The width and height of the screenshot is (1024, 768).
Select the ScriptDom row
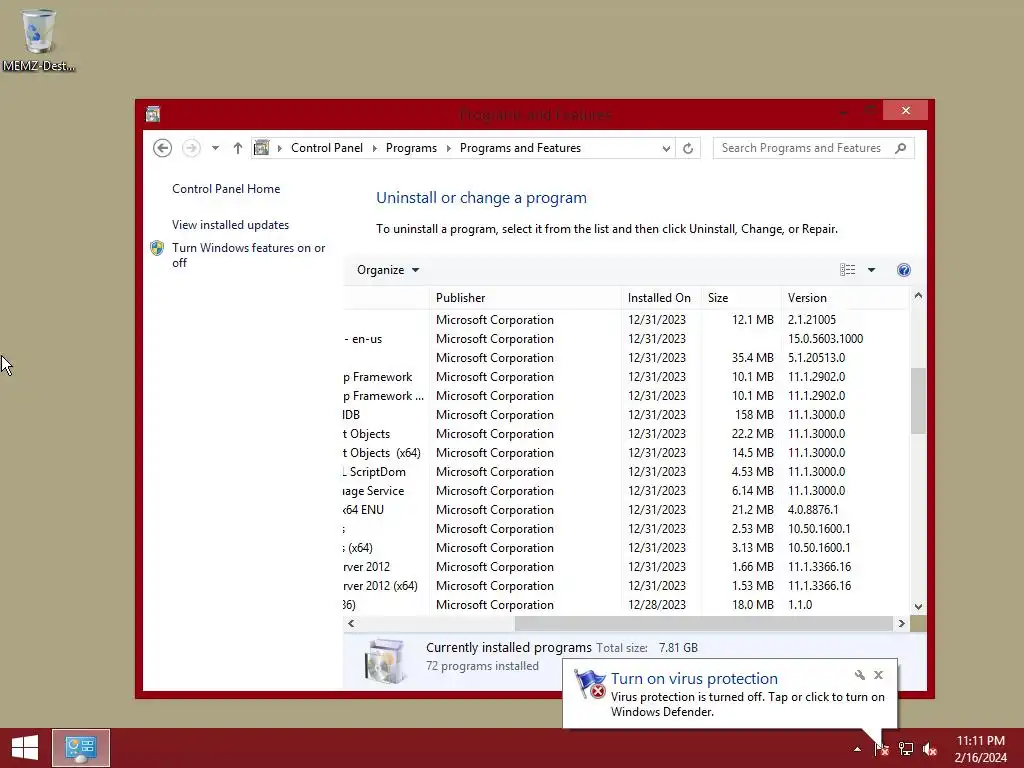[626, 472]
